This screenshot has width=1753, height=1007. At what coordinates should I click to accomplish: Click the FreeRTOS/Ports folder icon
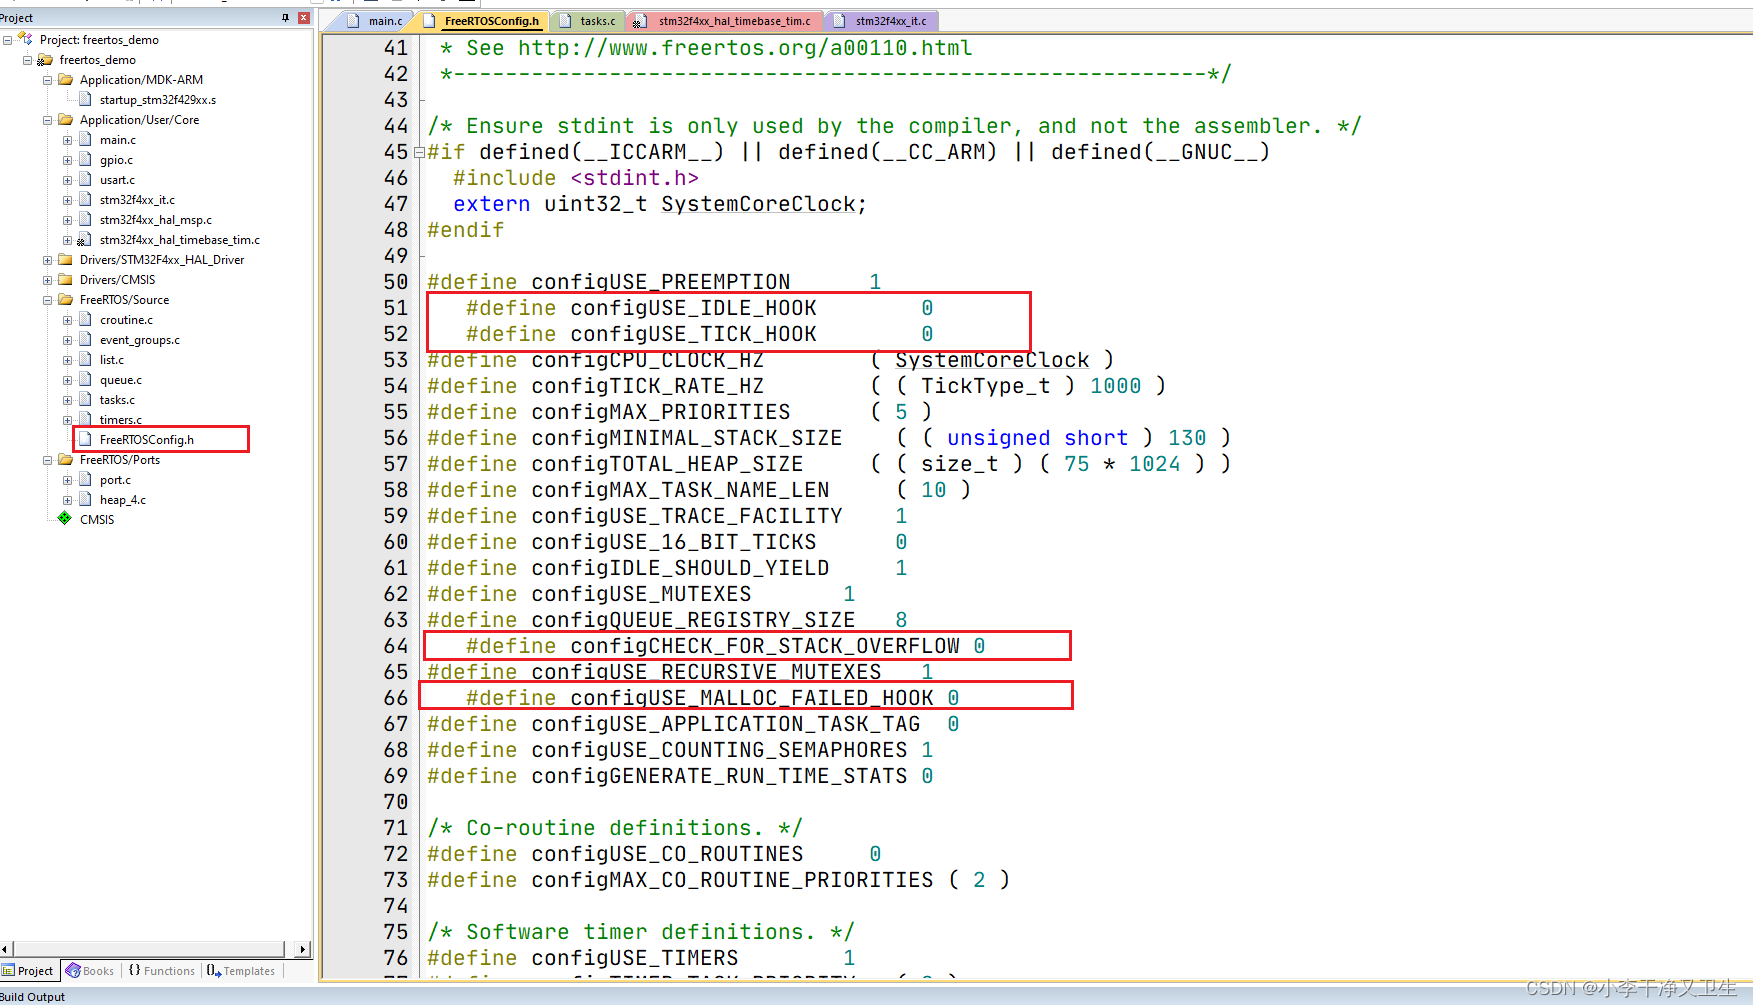(x=65, y=460)
